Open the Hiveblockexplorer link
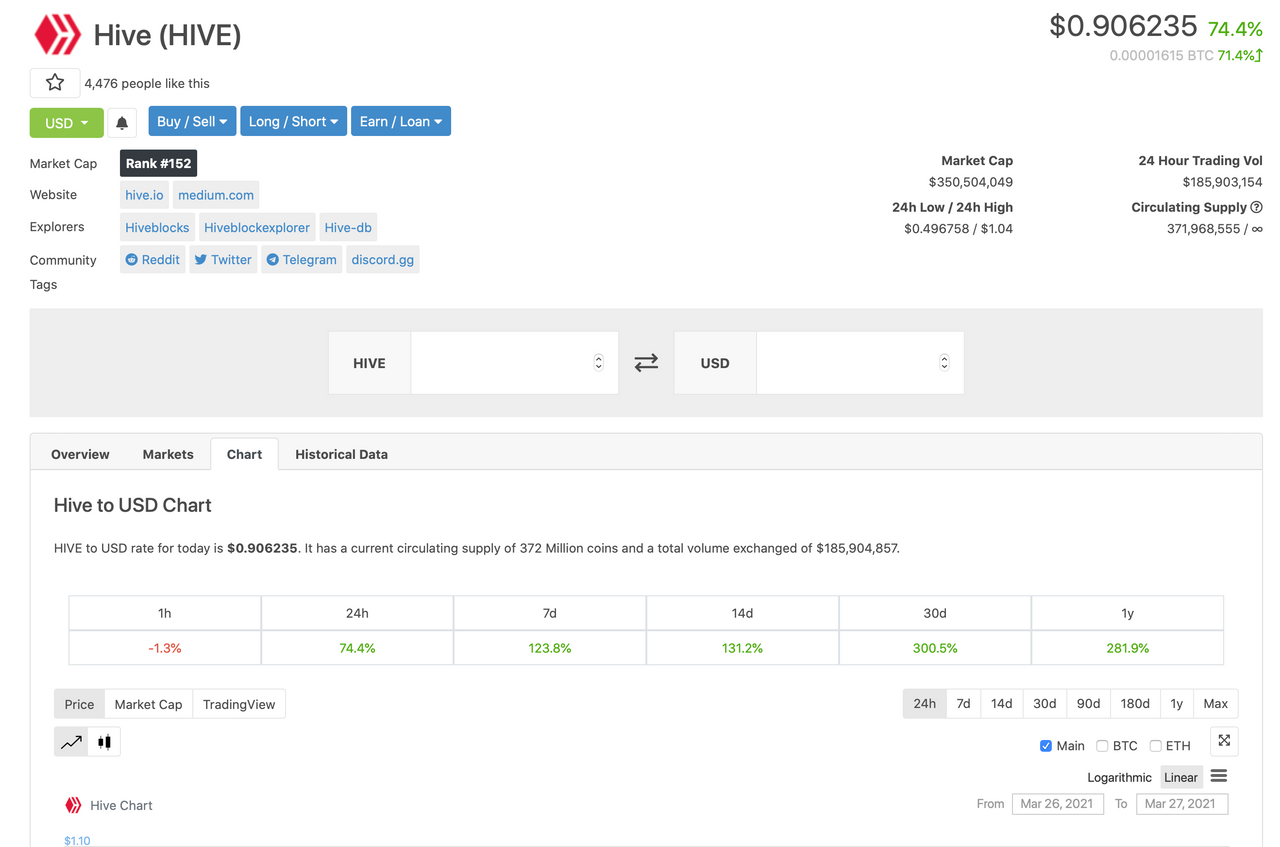The image size is (1280, 847). pos(257,227)
